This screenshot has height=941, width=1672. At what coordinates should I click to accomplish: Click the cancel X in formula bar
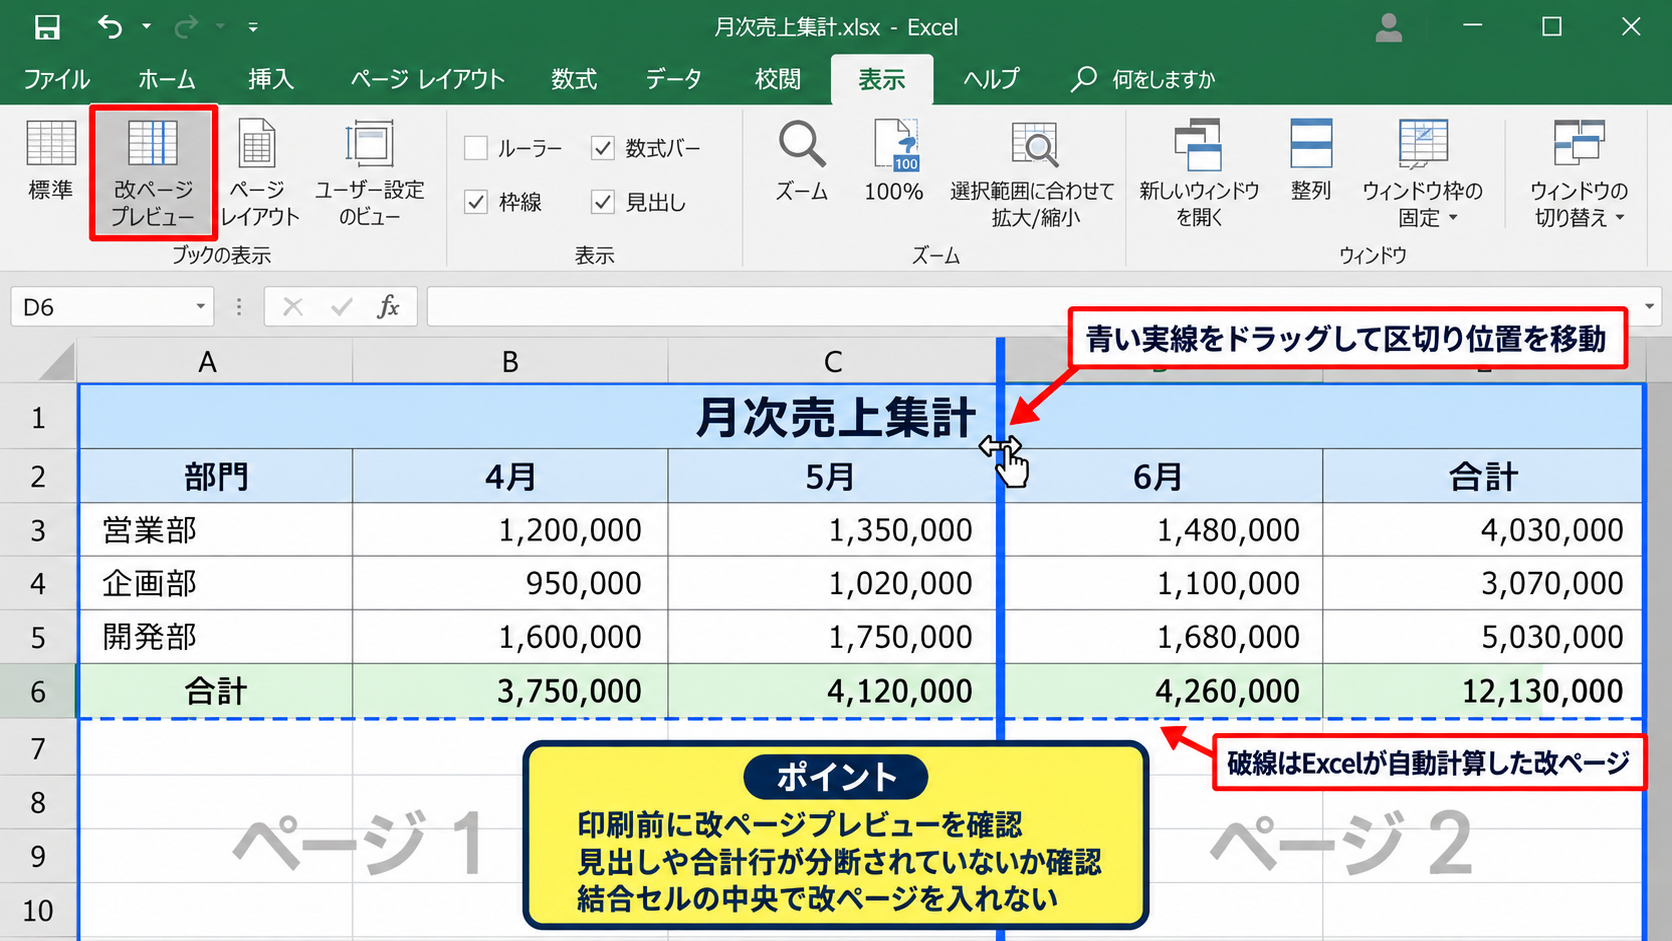pyautogui.click(x=292, y=307)
